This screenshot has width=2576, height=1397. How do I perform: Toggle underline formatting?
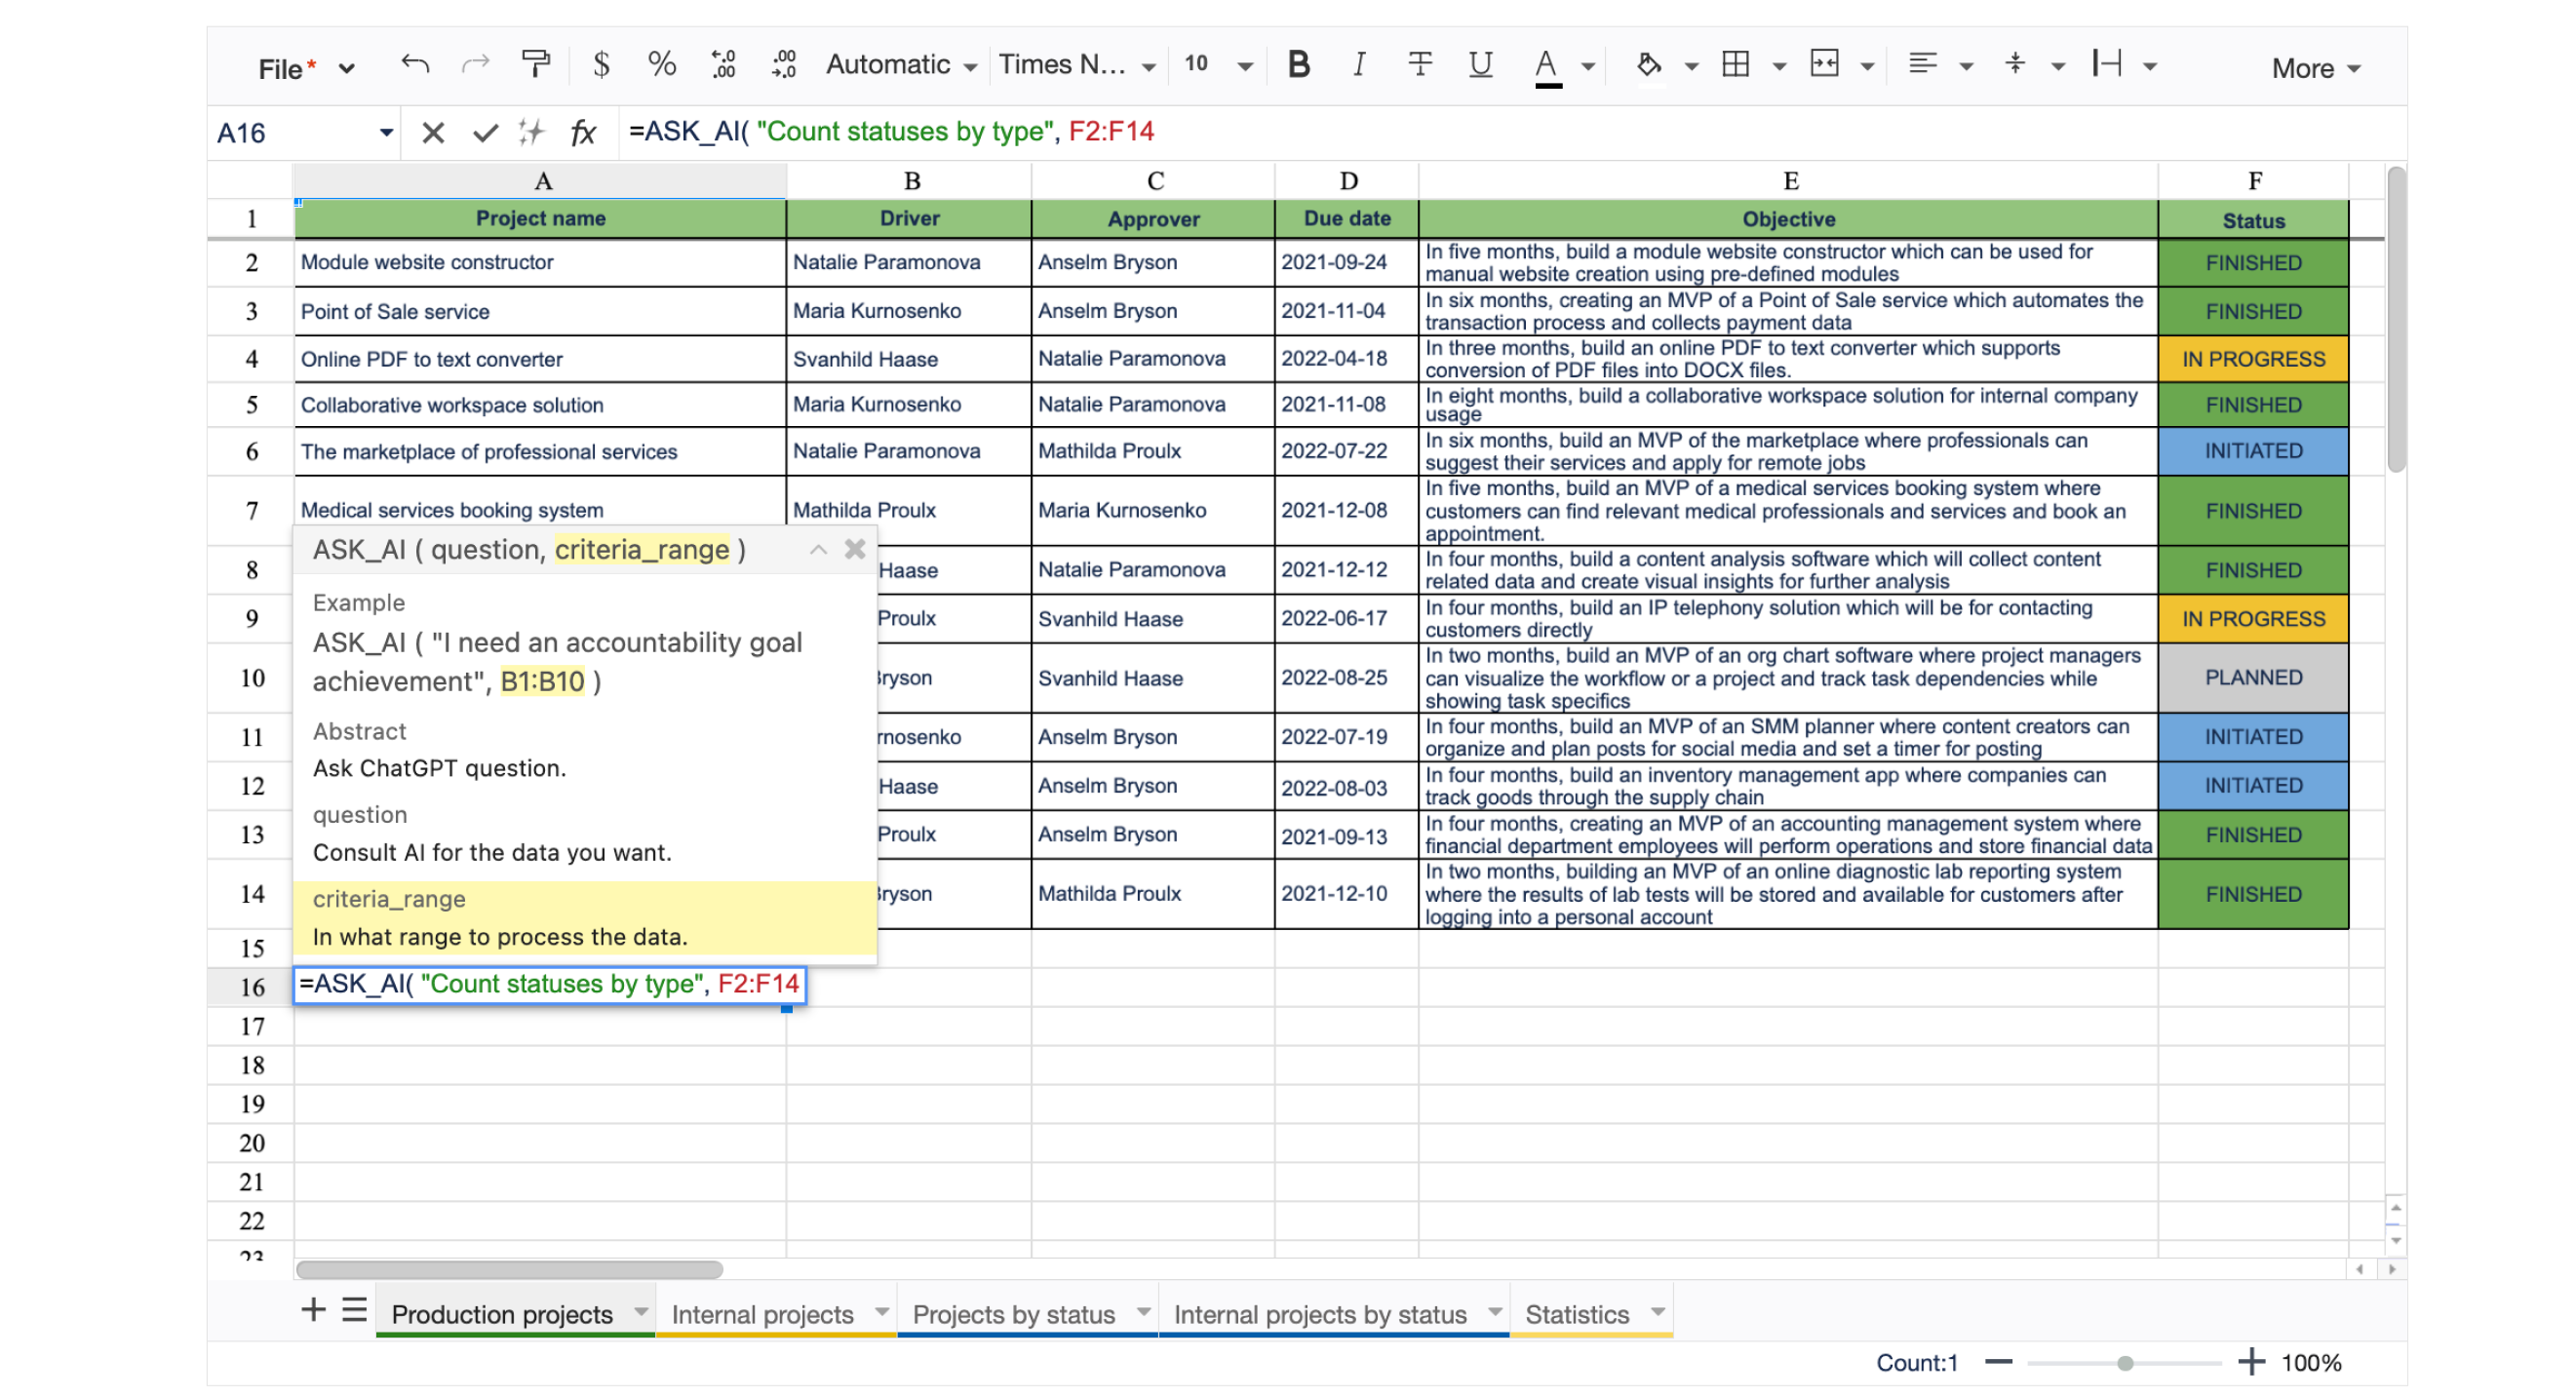pos(1480,65)
